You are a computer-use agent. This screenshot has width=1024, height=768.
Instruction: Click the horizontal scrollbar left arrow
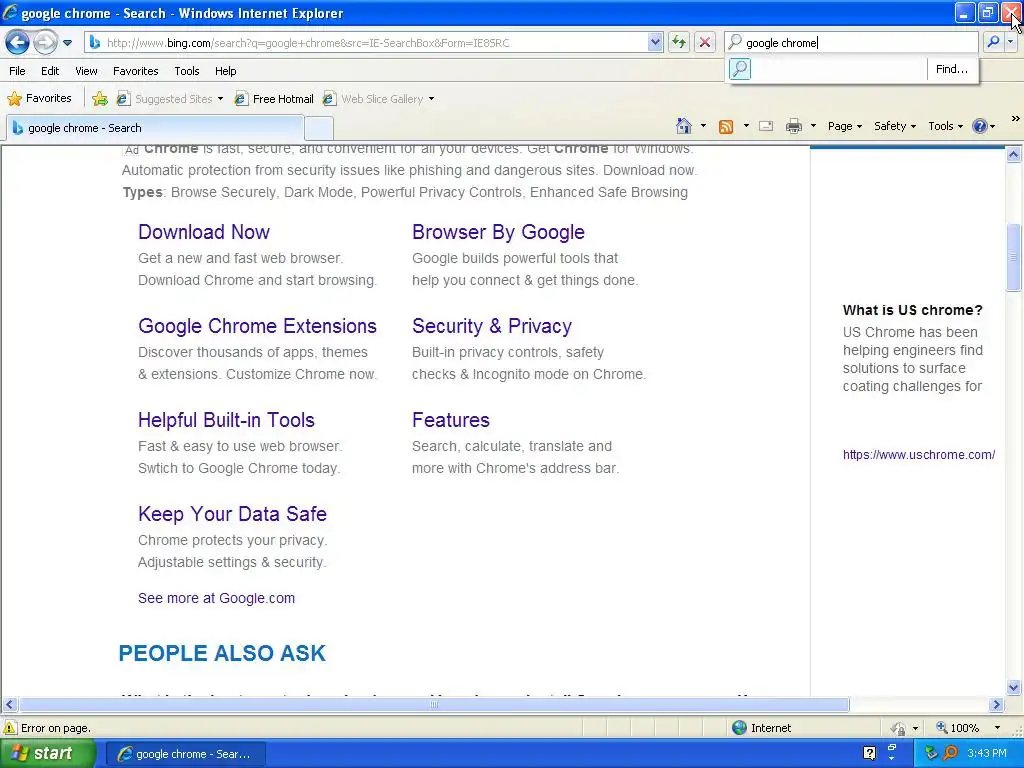click(9, 705)
